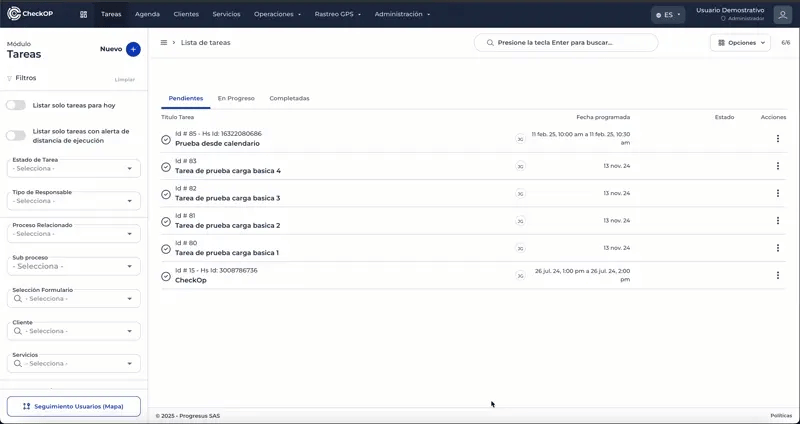Click the hamburger menu icon beside breadcrumb
Viewport: 800px width, 424px height.
pyautogui.click(x=164, y=43)
